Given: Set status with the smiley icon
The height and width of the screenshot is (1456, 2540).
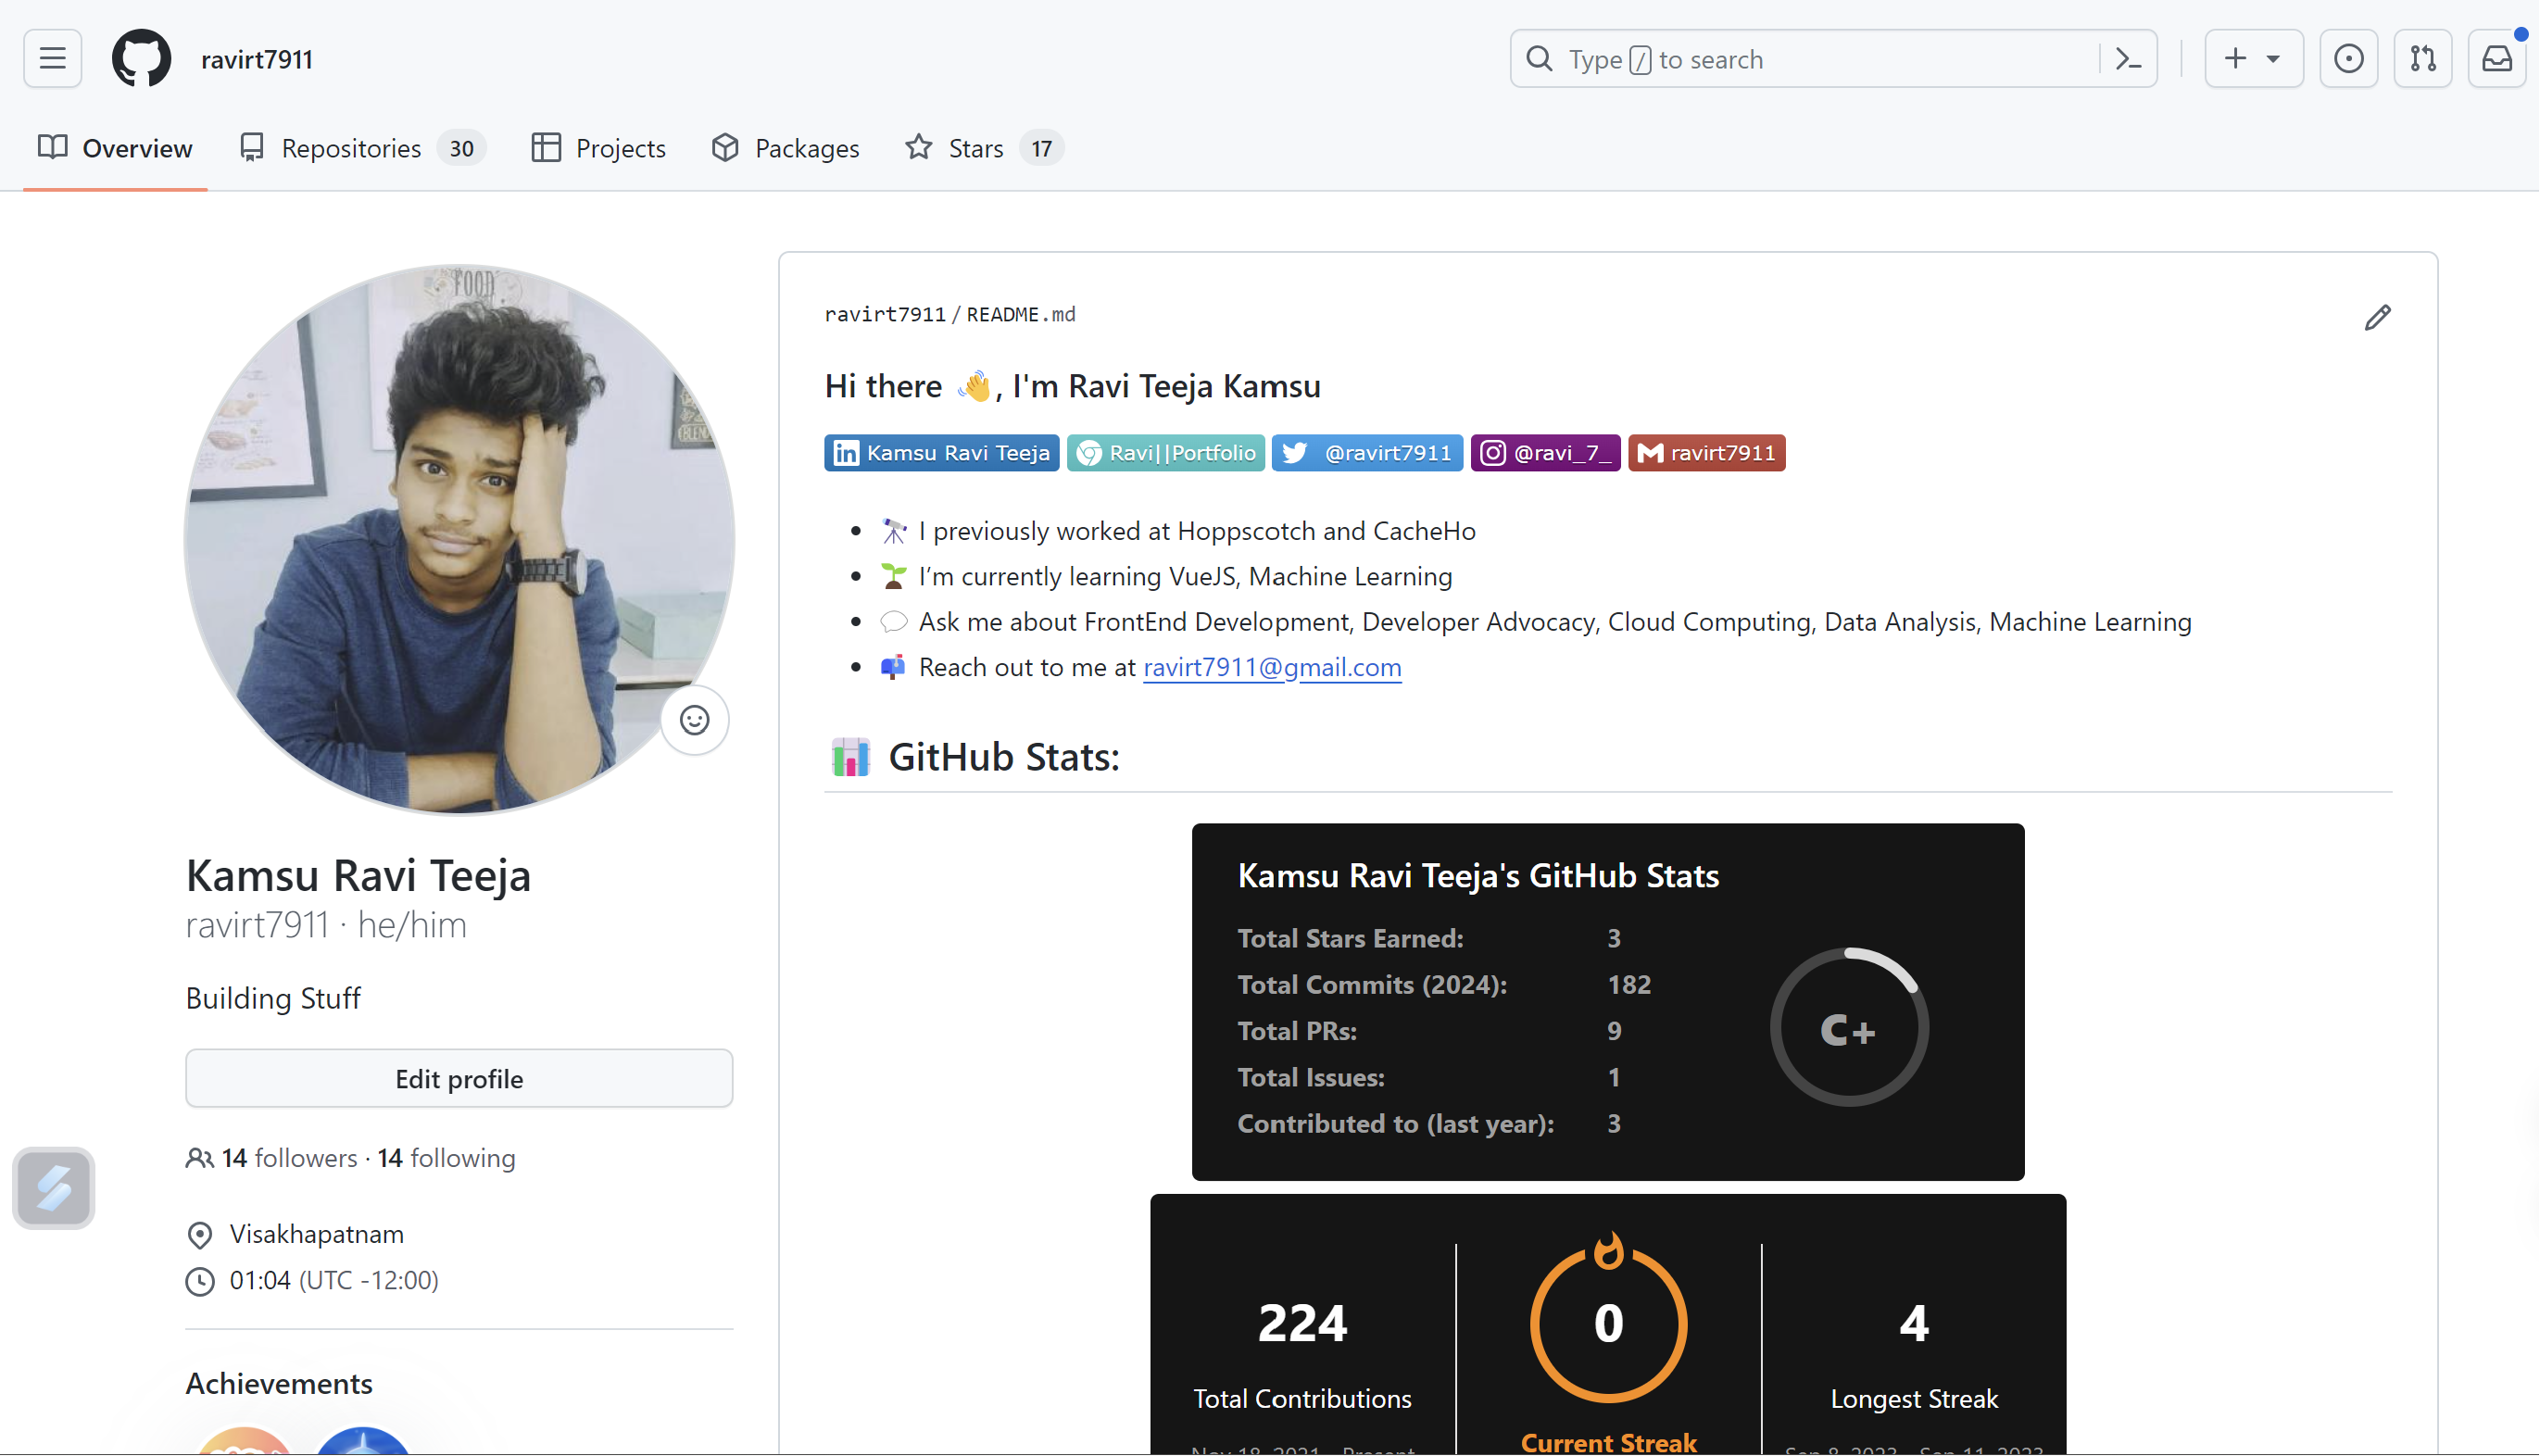Looking at the screenshot, I should click(x=695, y=720).
